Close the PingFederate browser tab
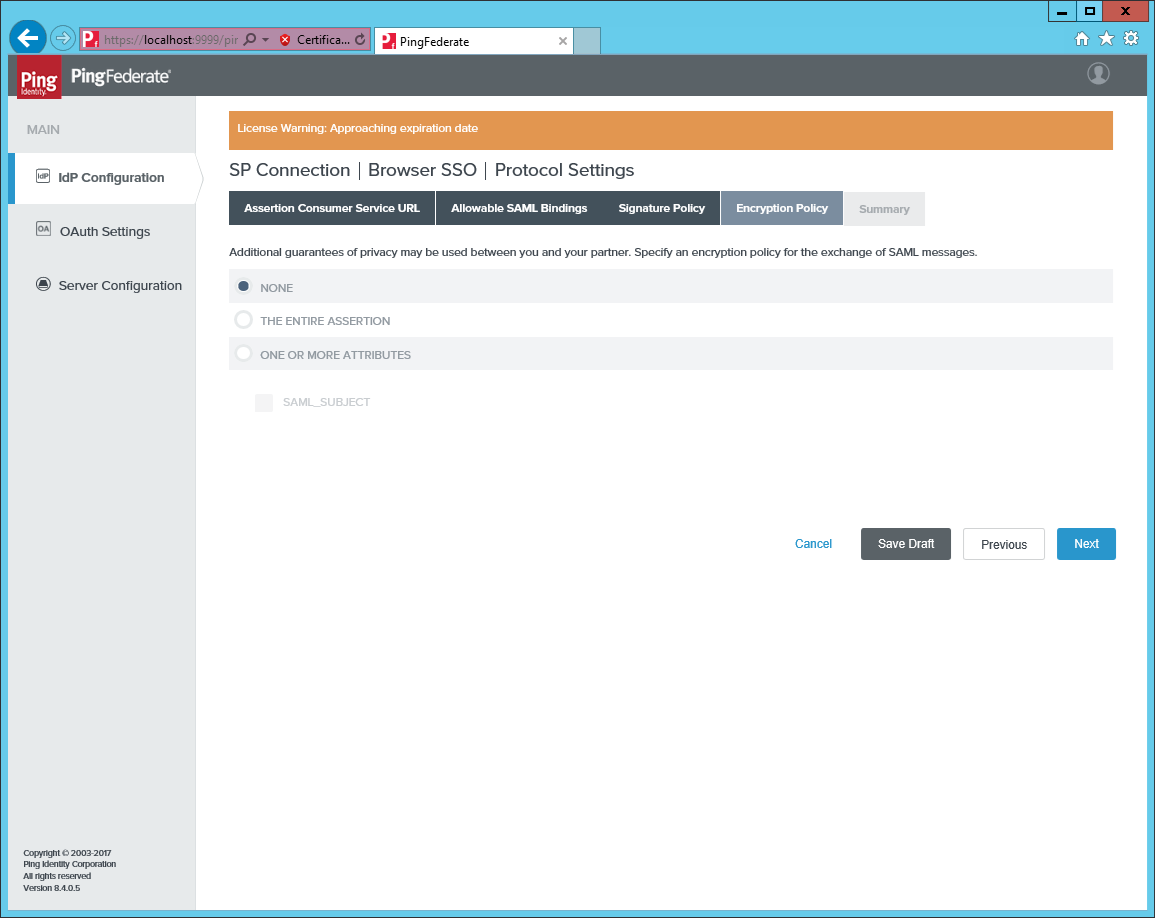1155x918 pixels. (563, 41)
